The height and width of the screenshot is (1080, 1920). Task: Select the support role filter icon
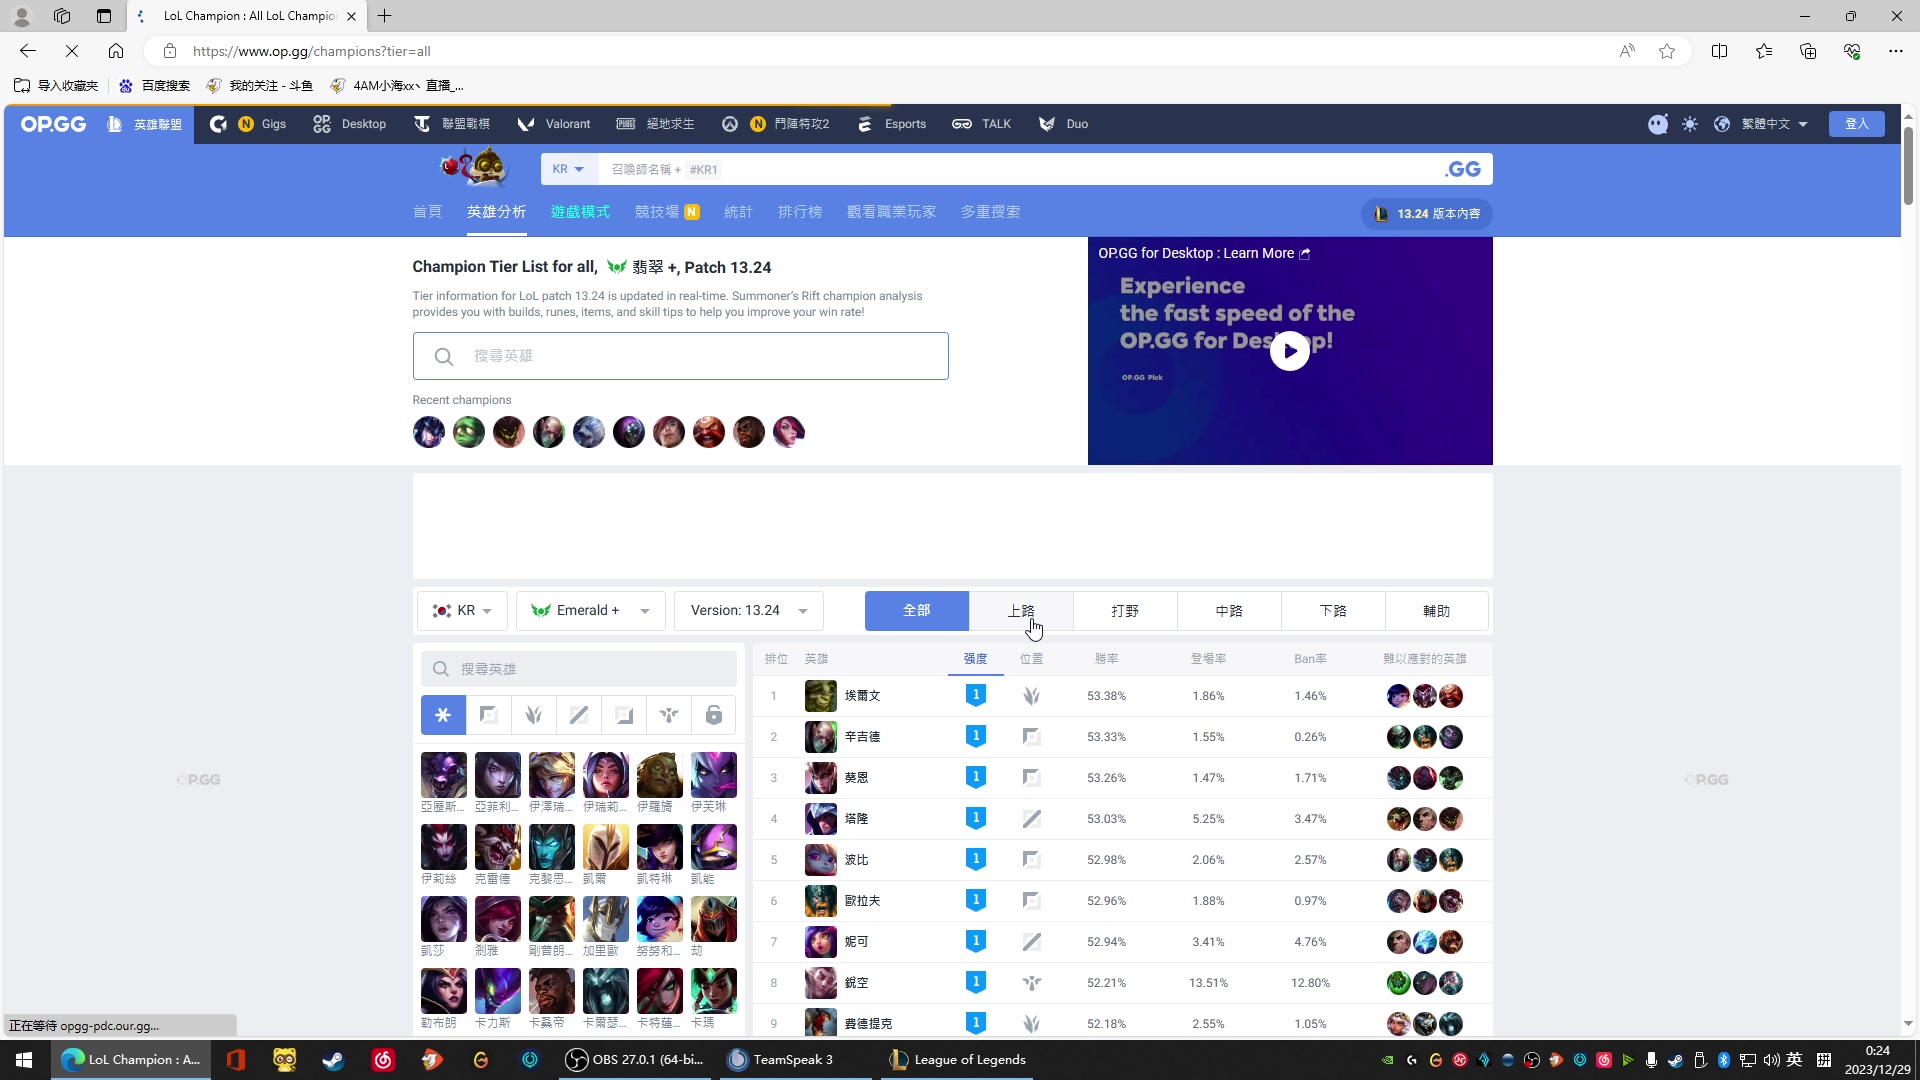(668, 715)
